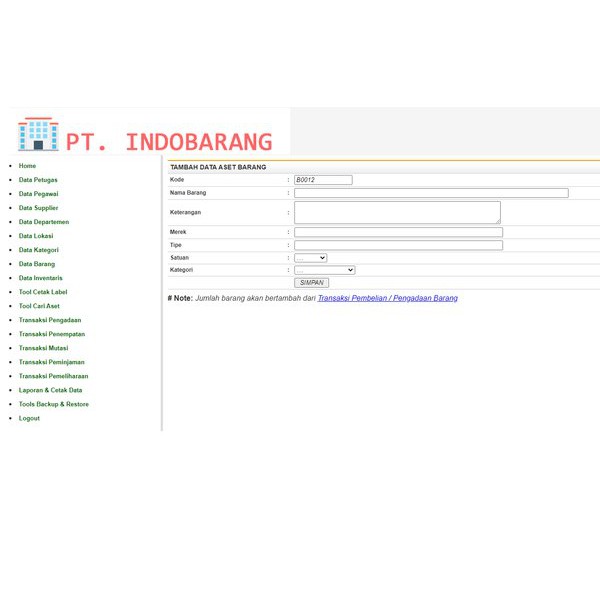600x600 pixels.
Task: Click Tools Backup & Restore
Action: coord(53,404)
